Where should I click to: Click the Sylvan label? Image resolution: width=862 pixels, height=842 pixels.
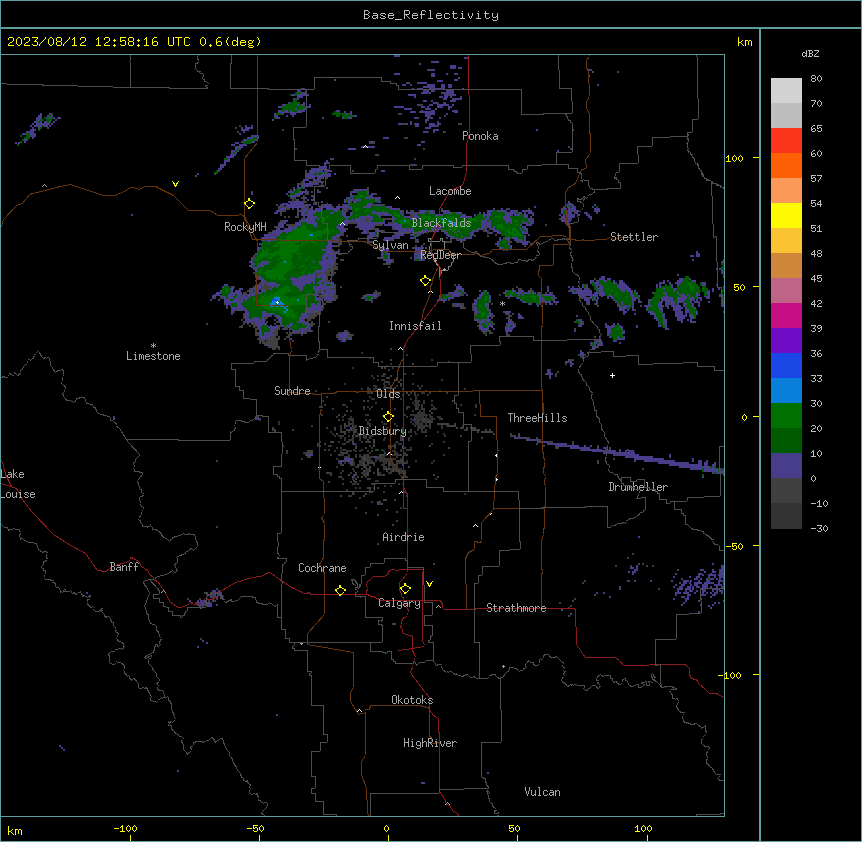(x=390, y=245)
